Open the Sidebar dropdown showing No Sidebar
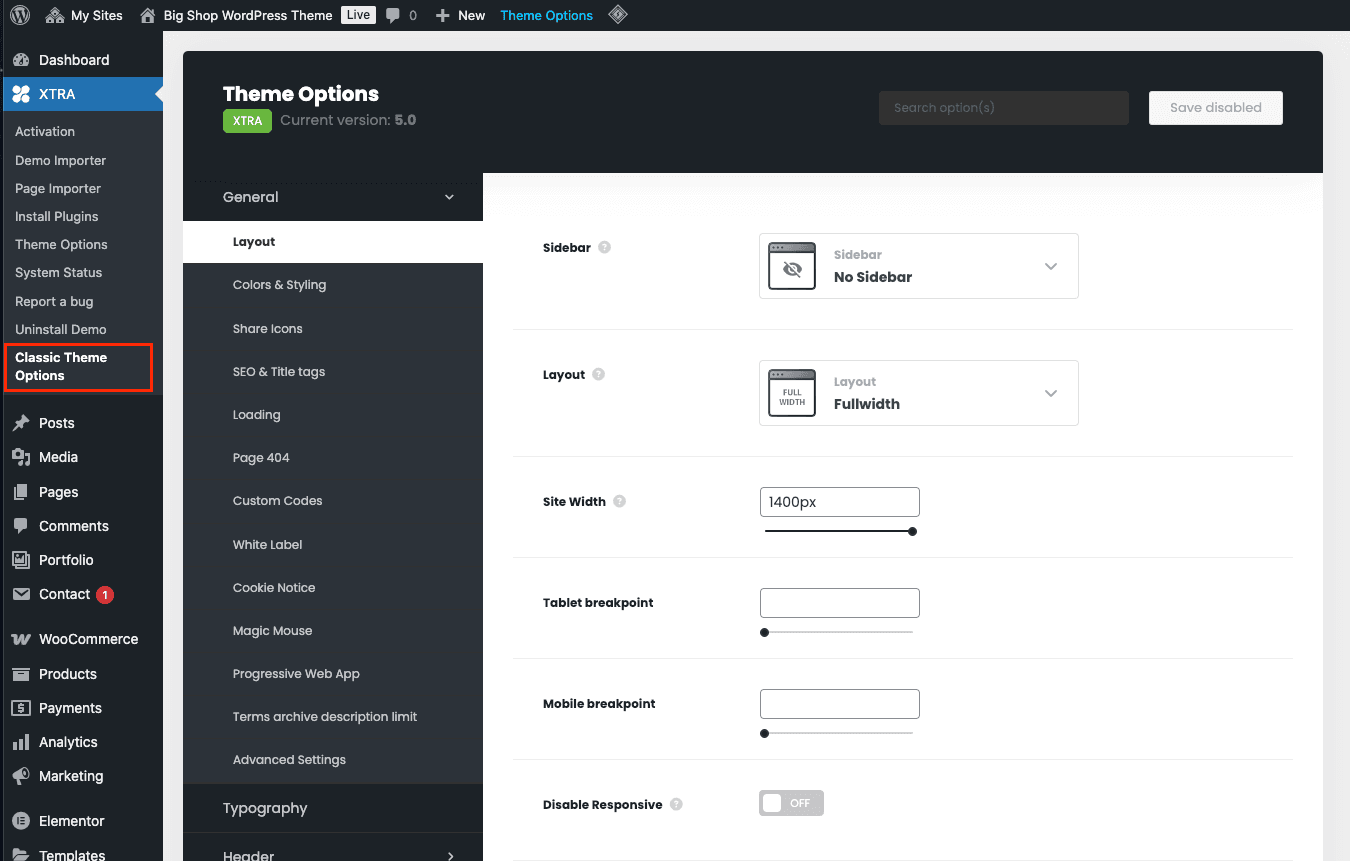 tap(918, 266)
